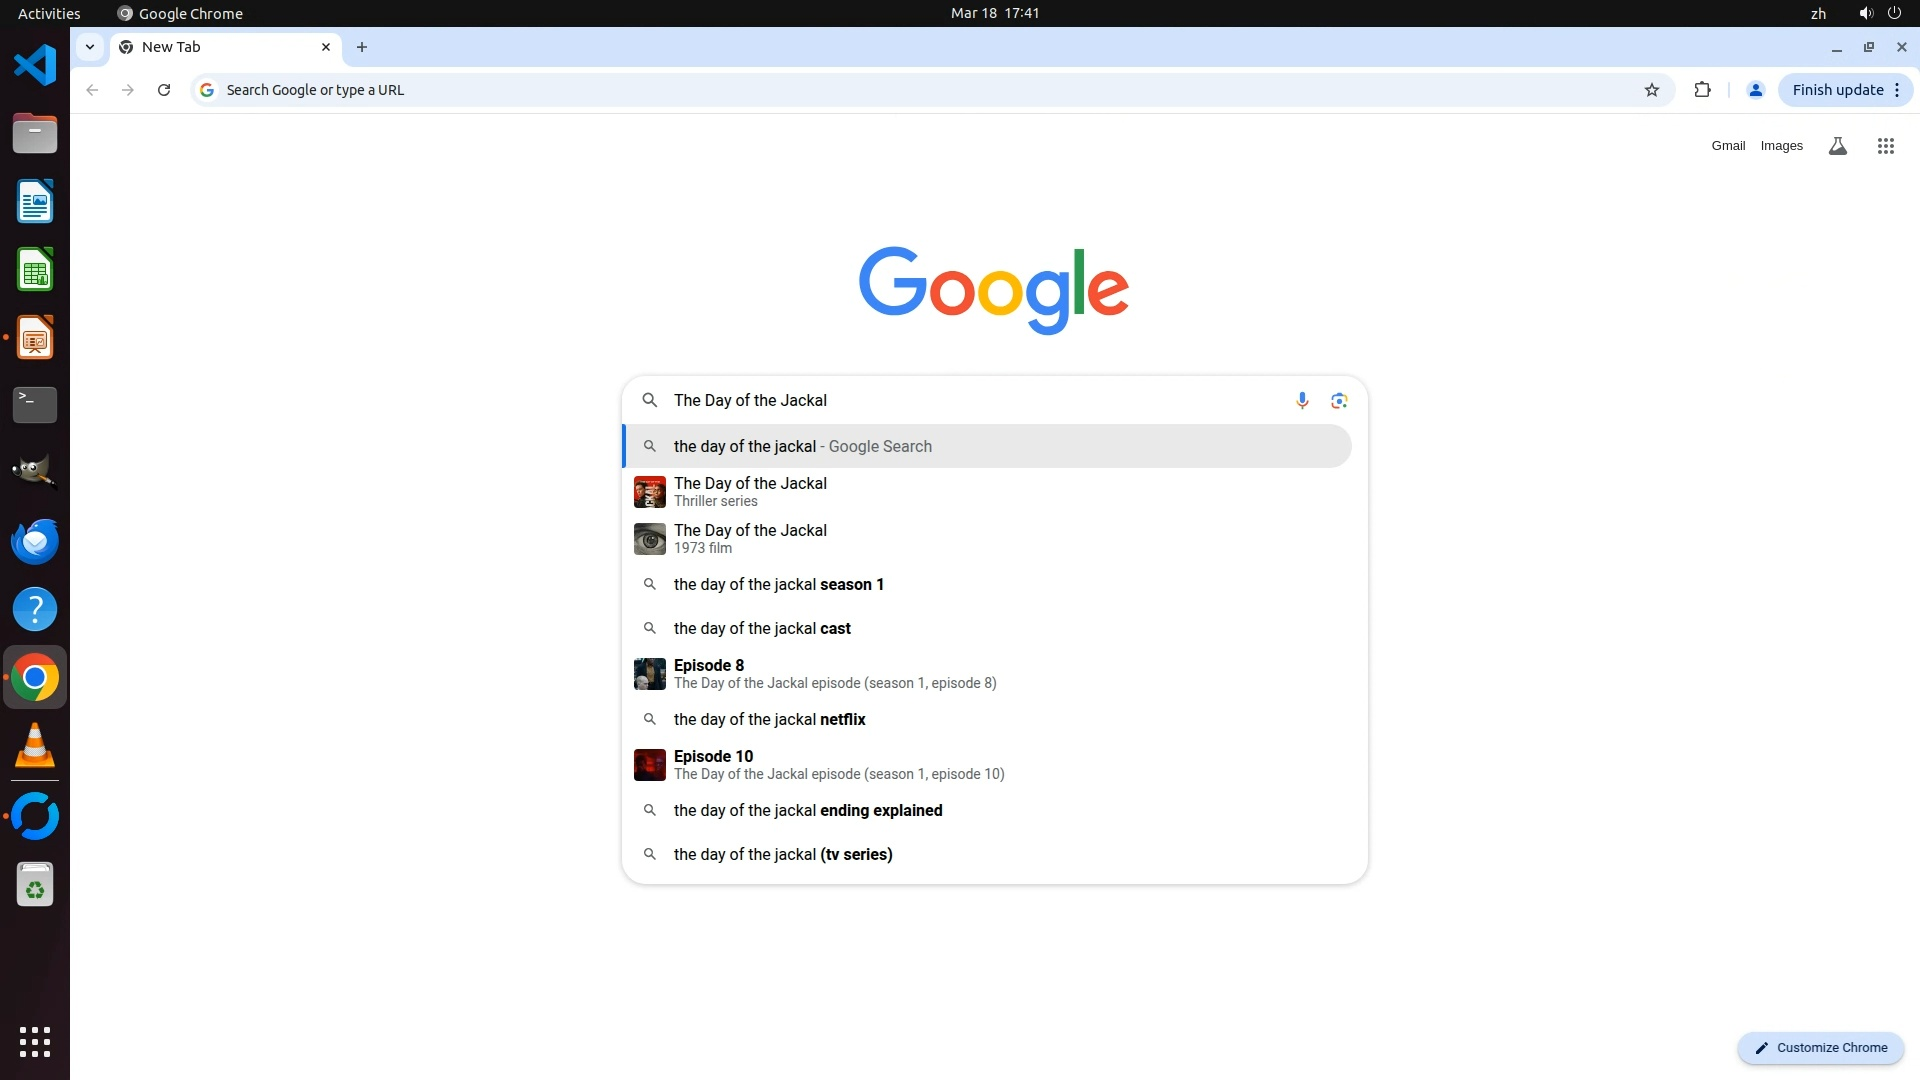Launch Visual Studio Code from dock
The width and height of the screenshot is (1920, 1080).
(35, 66)
